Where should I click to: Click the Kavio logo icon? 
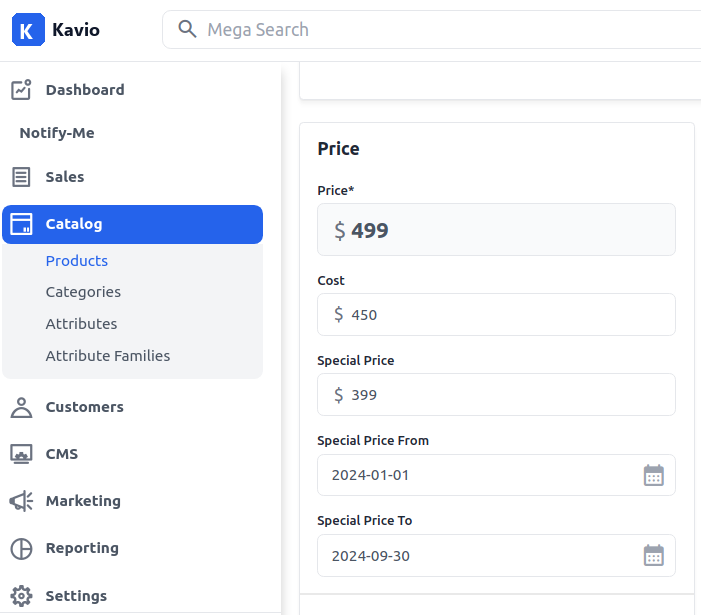point(28,29)
